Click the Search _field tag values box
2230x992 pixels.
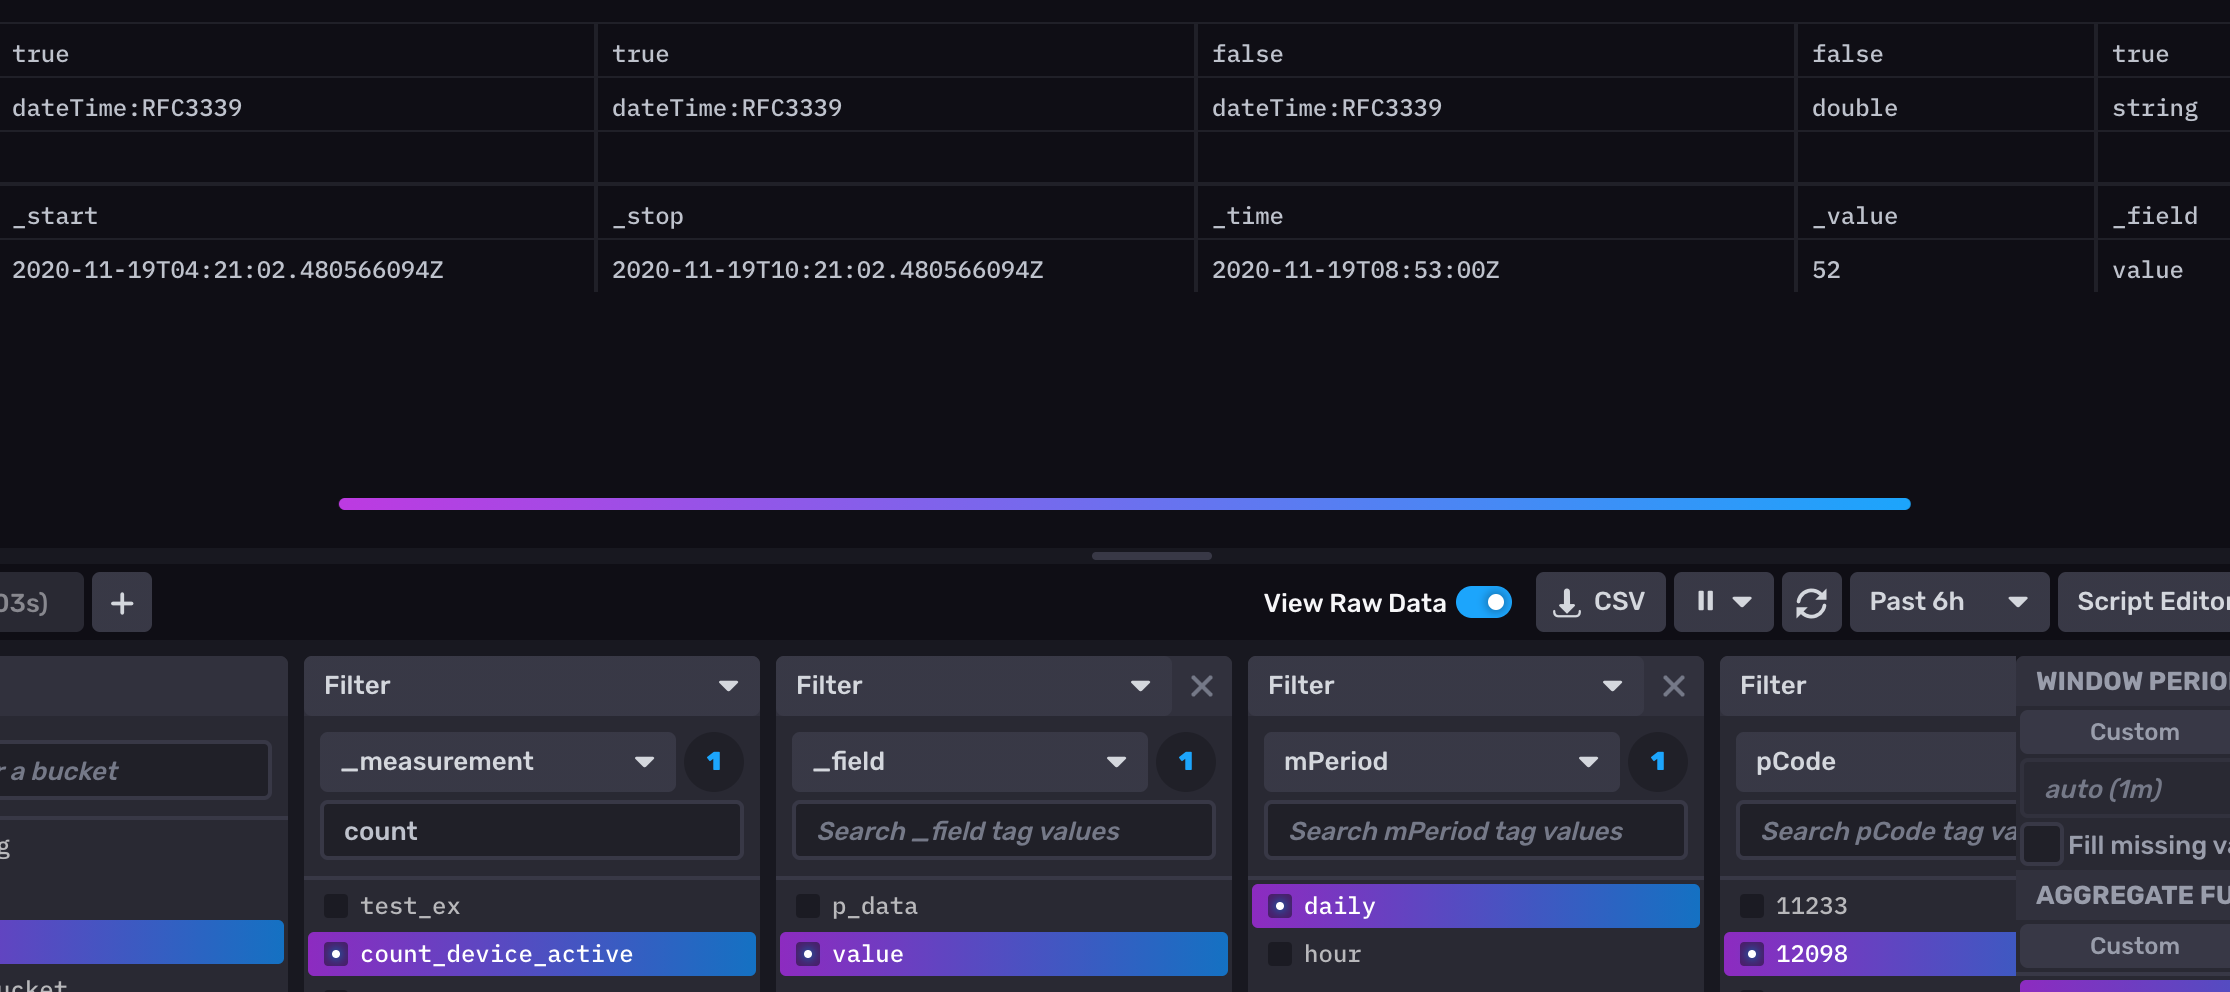1002,830
